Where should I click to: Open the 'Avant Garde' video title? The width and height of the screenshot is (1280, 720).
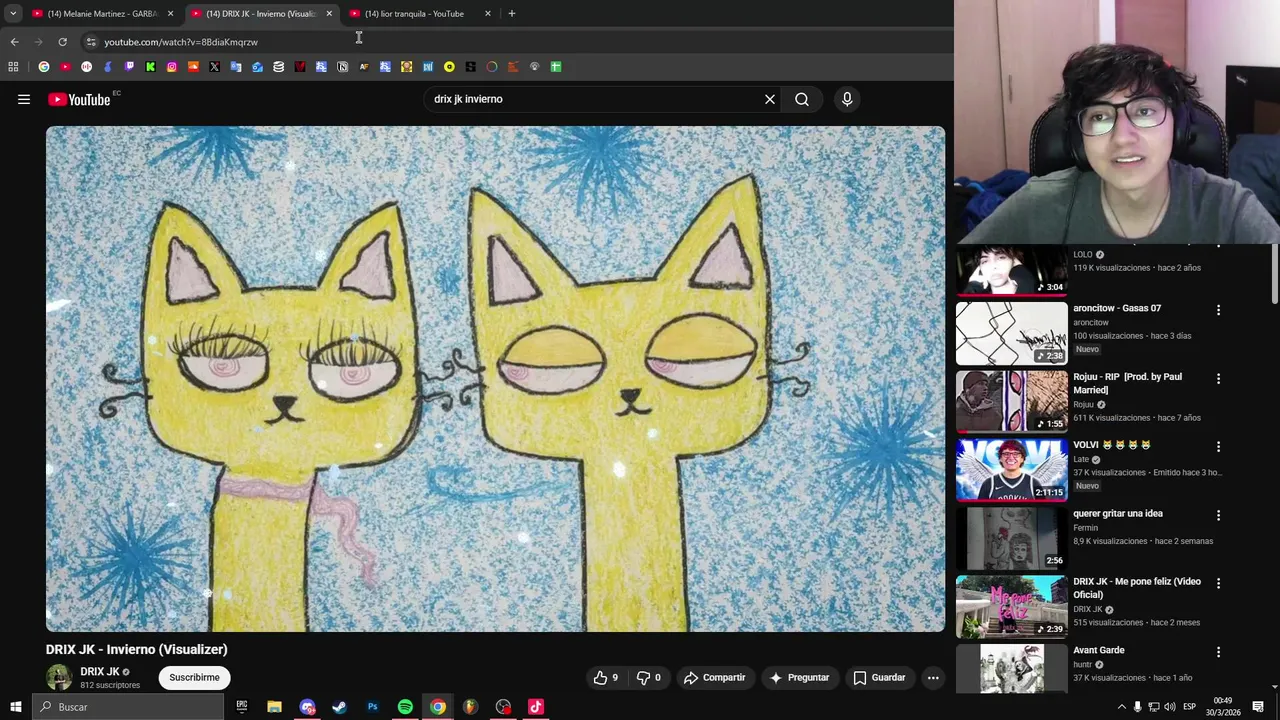(x=1098, y=650)
